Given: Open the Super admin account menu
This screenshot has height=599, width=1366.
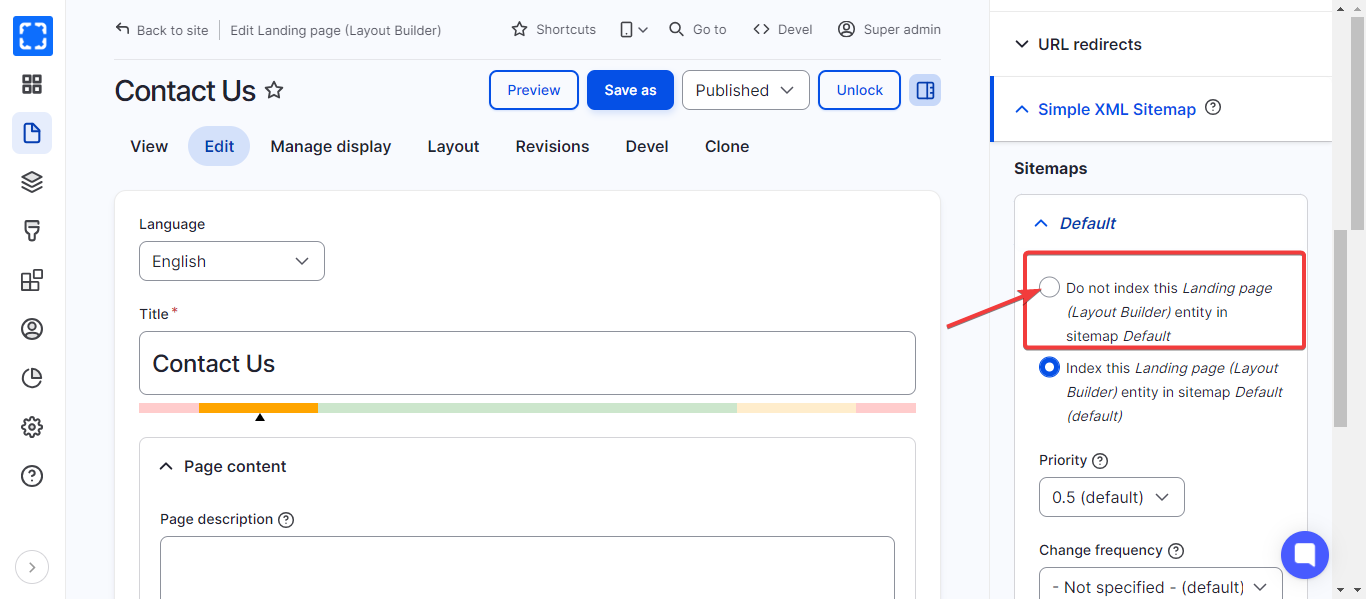Looking at the screenshot, I should [889, 29].
